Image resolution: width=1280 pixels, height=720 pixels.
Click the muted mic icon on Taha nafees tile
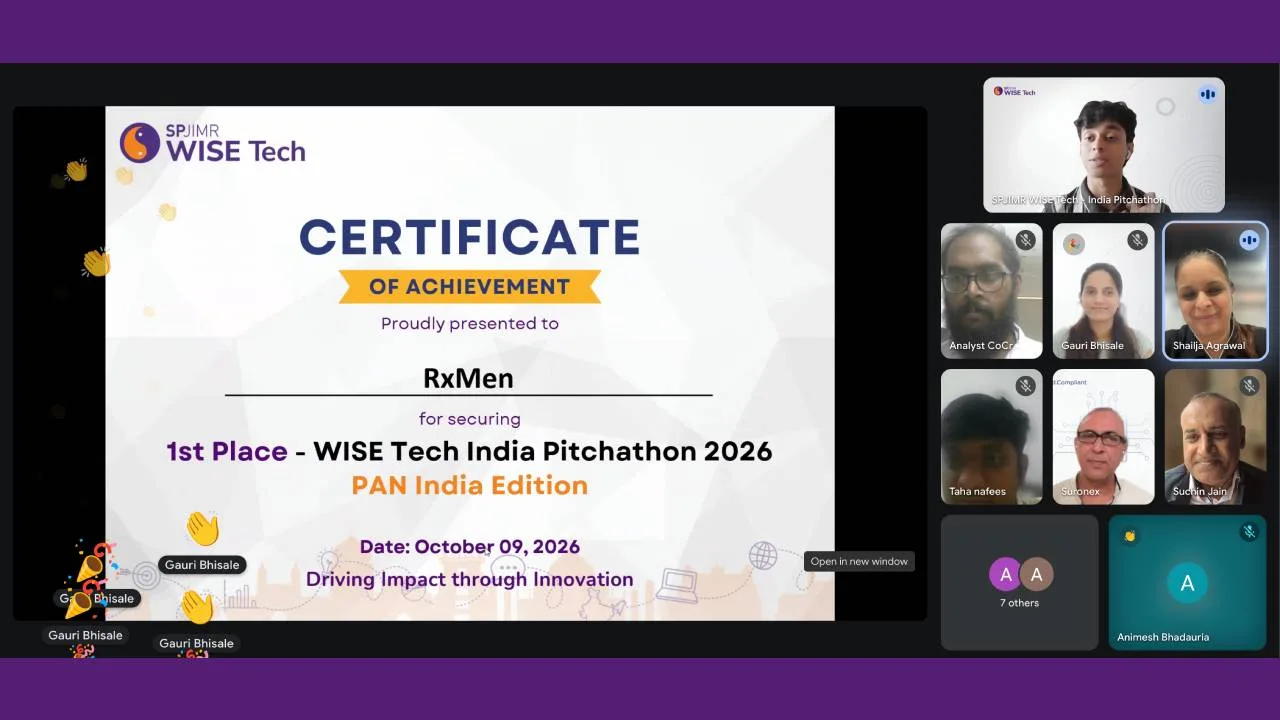click(1025, 386)
